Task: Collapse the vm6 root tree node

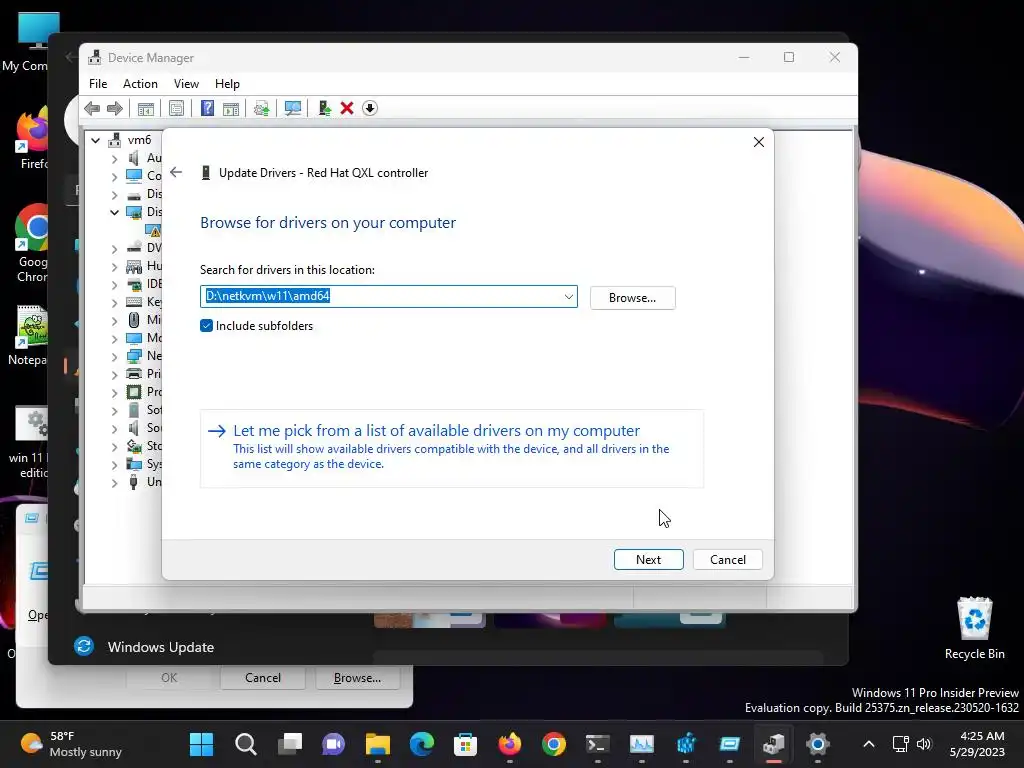Action: coord(96,140)
